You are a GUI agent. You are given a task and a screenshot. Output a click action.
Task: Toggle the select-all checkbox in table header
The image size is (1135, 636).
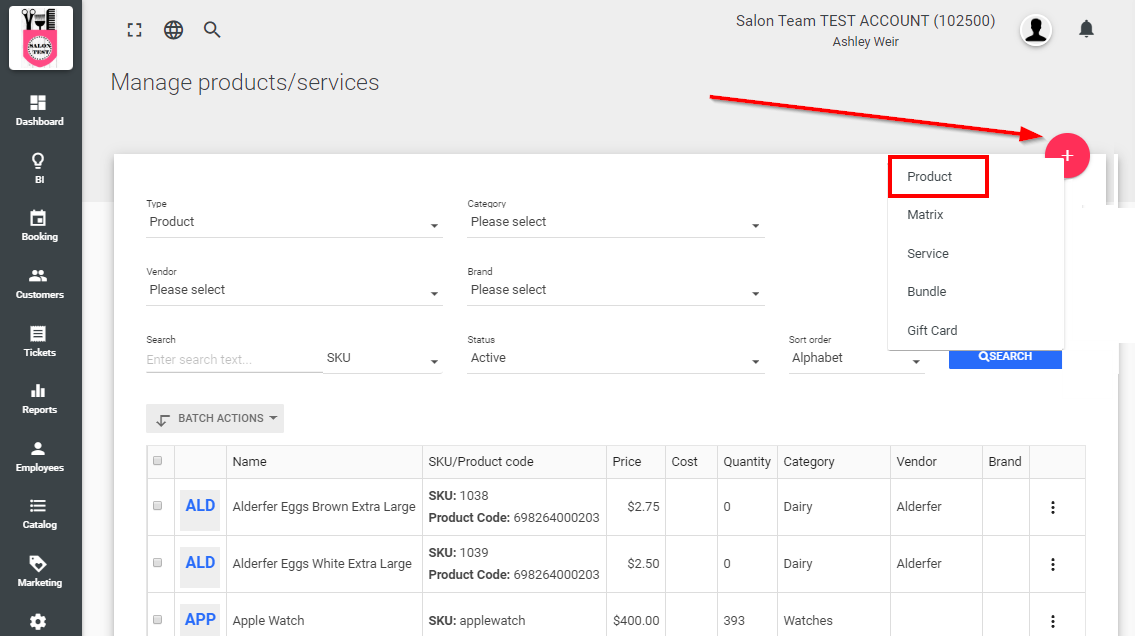[157, 461]
